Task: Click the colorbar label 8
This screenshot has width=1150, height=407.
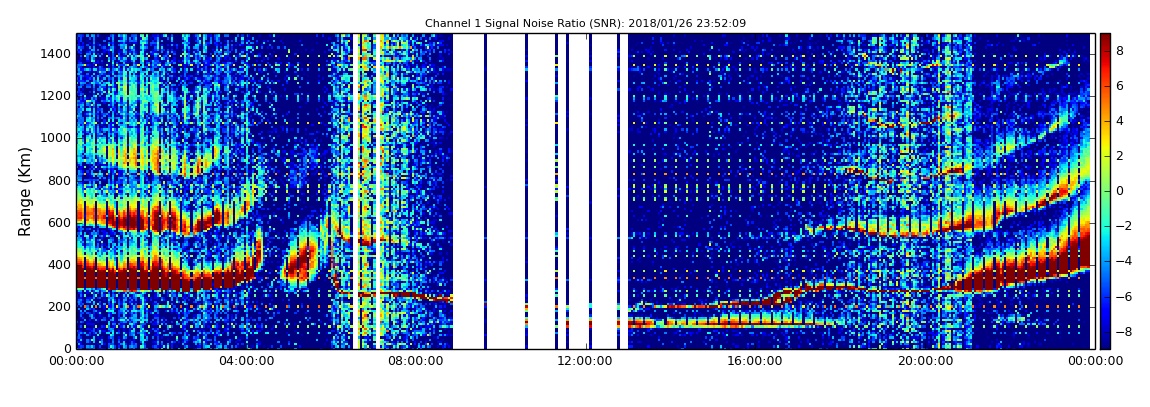Action: tap(1120, 51)
